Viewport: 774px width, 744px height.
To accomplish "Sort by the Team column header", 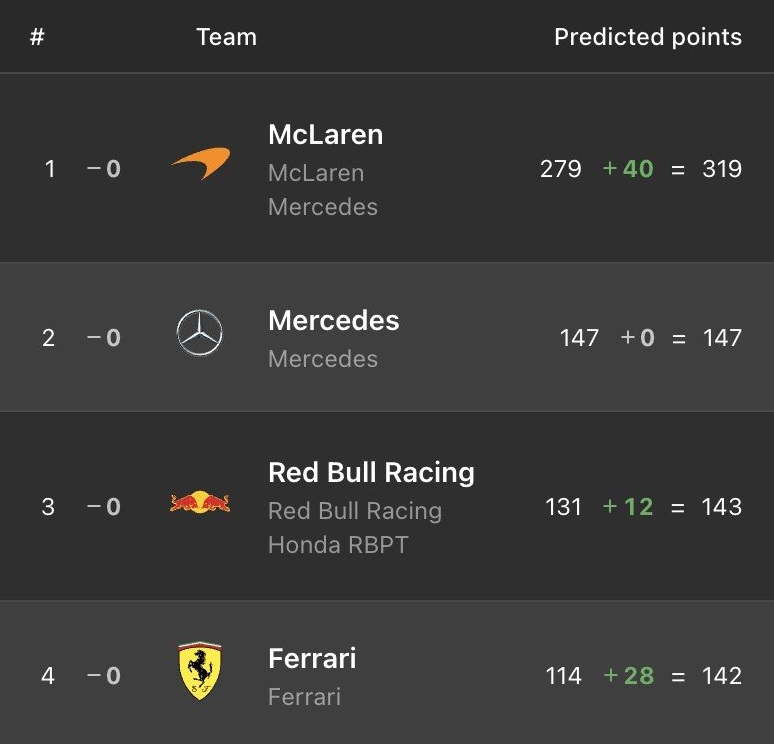I will pos(226,38).
